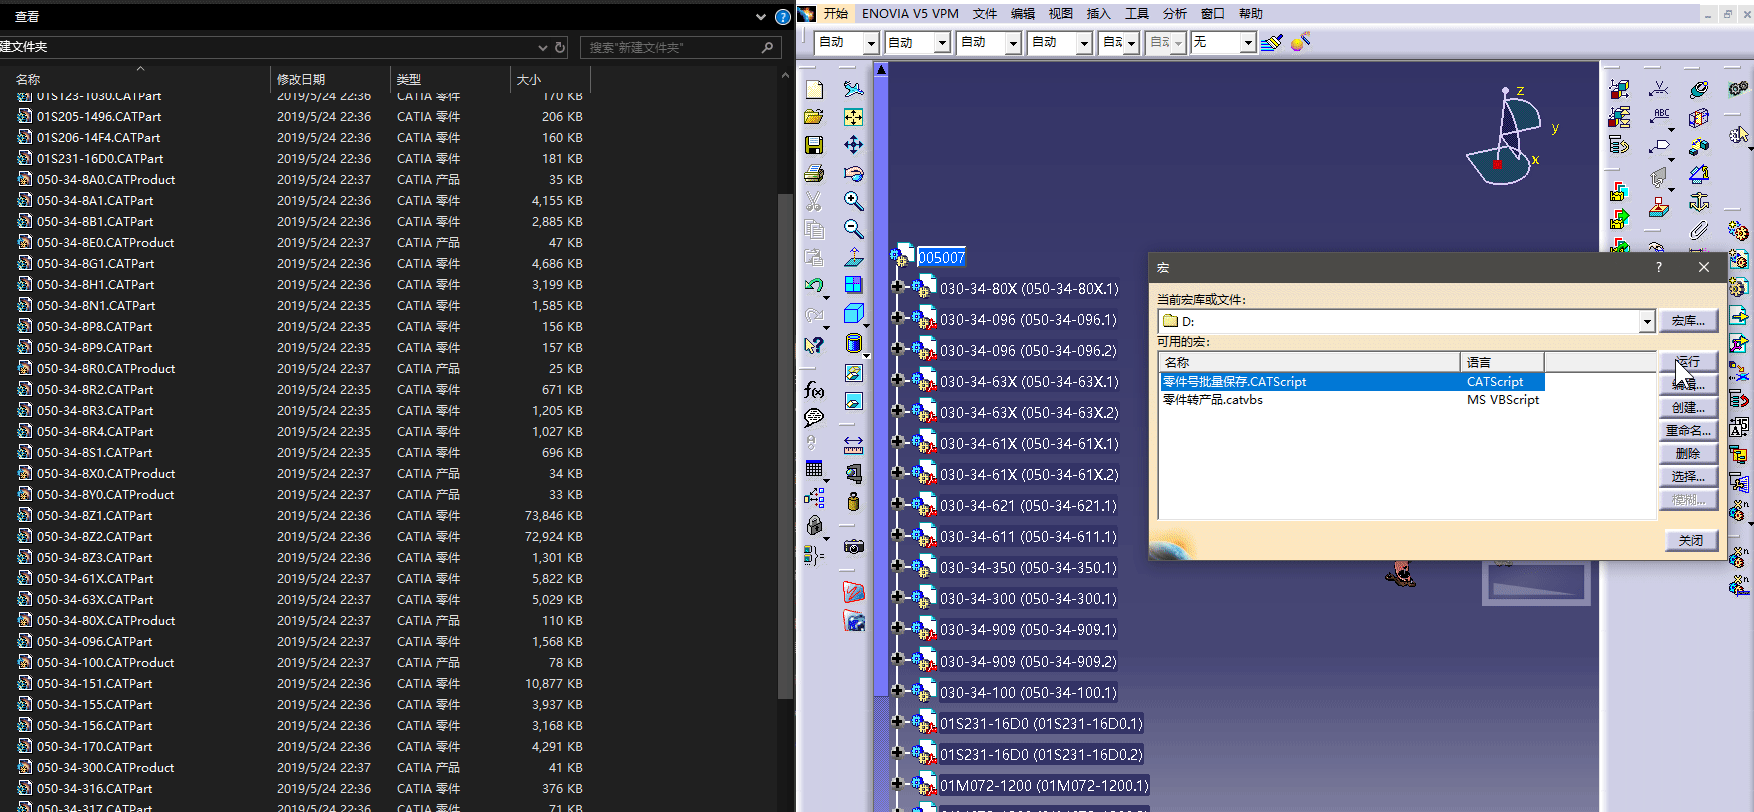This screenshot has height=812, width=1754.
Task: Expand tree node 030-34-100 (050-34-100.1)
Action: point(897,692)
